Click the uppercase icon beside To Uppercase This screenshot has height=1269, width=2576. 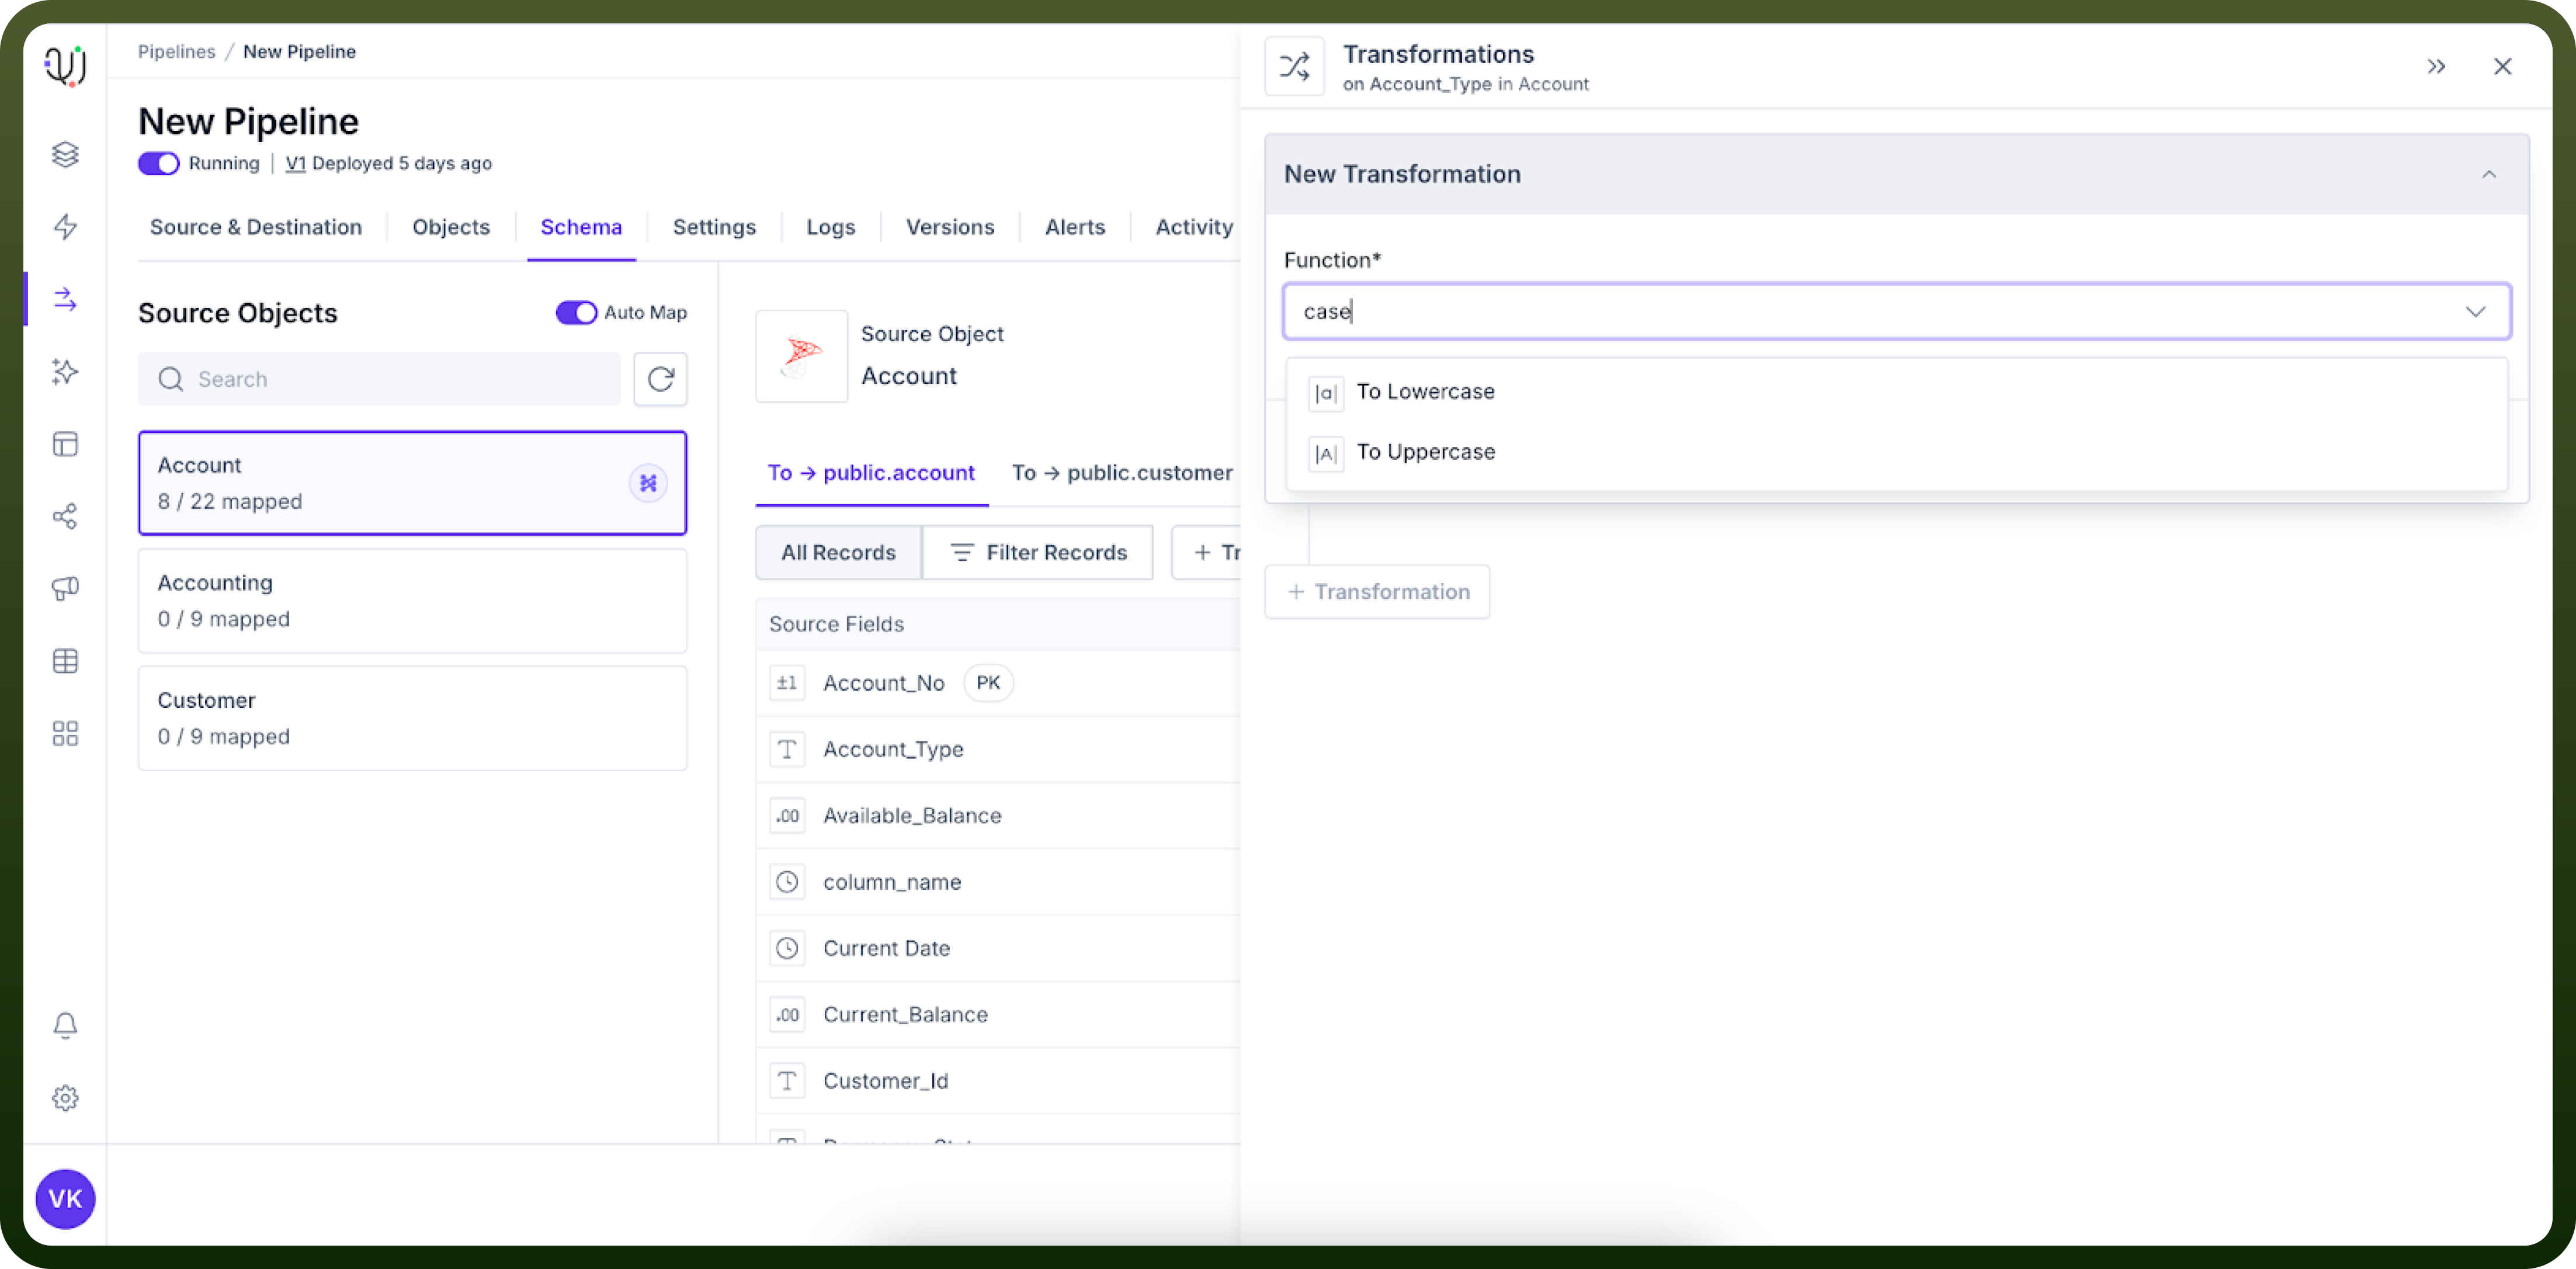pos(1325,454)
